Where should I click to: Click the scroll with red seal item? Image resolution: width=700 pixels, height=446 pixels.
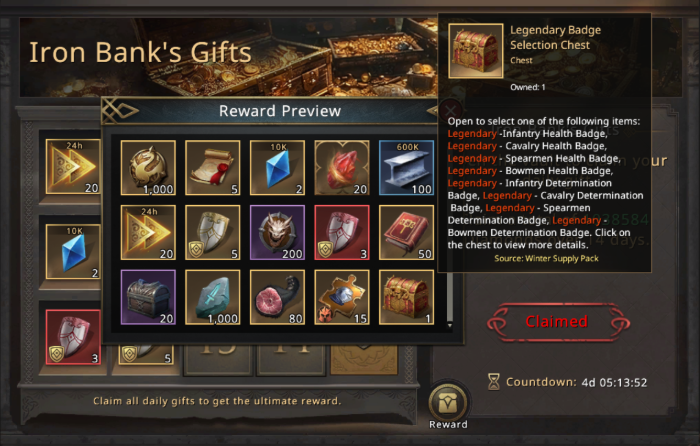pos(212,168)
